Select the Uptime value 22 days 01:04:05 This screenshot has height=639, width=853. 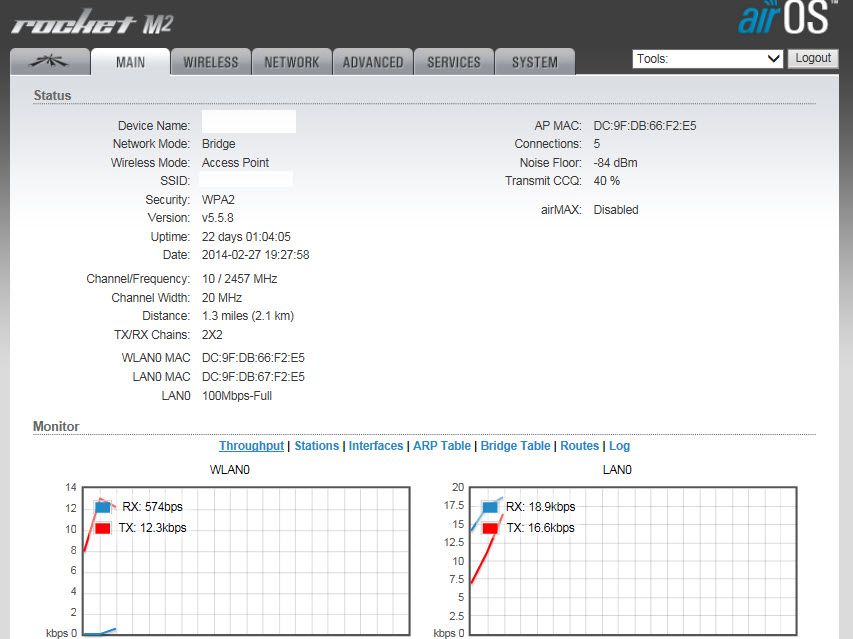click(246, 237)
